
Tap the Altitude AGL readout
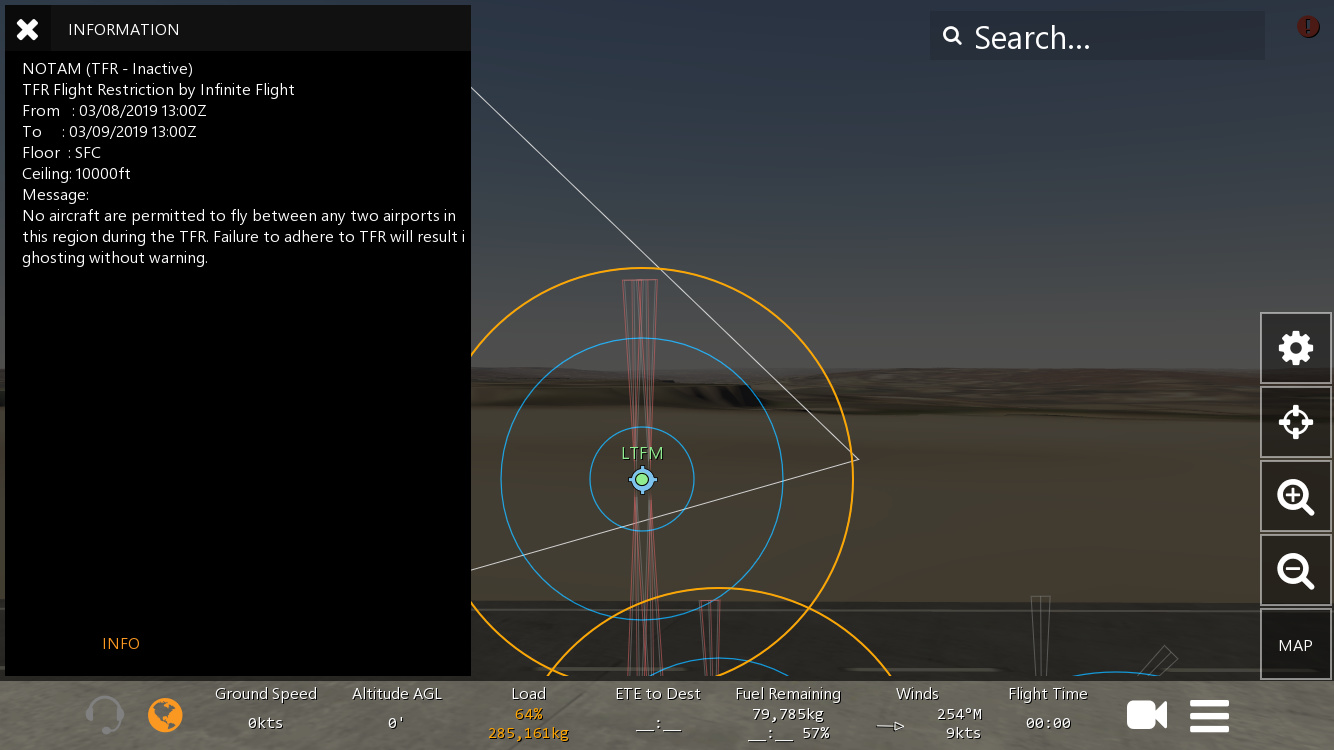397,708
